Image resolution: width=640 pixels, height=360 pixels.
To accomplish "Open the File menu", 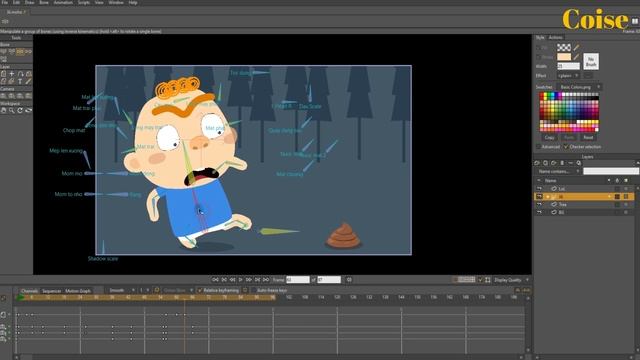I will pos(4,2).
